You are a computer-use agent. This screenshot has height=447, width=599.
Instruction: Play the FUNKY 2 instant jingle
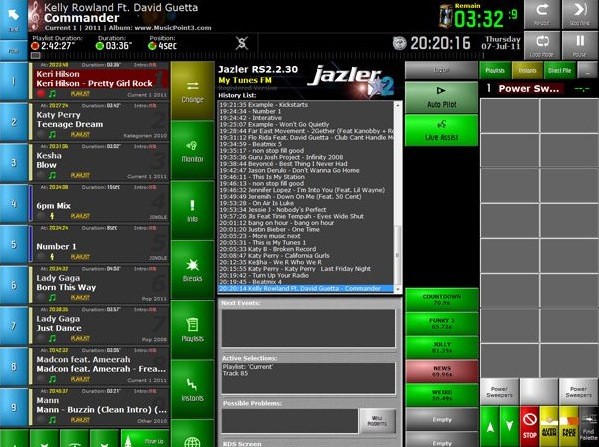[x=442, y=324]
